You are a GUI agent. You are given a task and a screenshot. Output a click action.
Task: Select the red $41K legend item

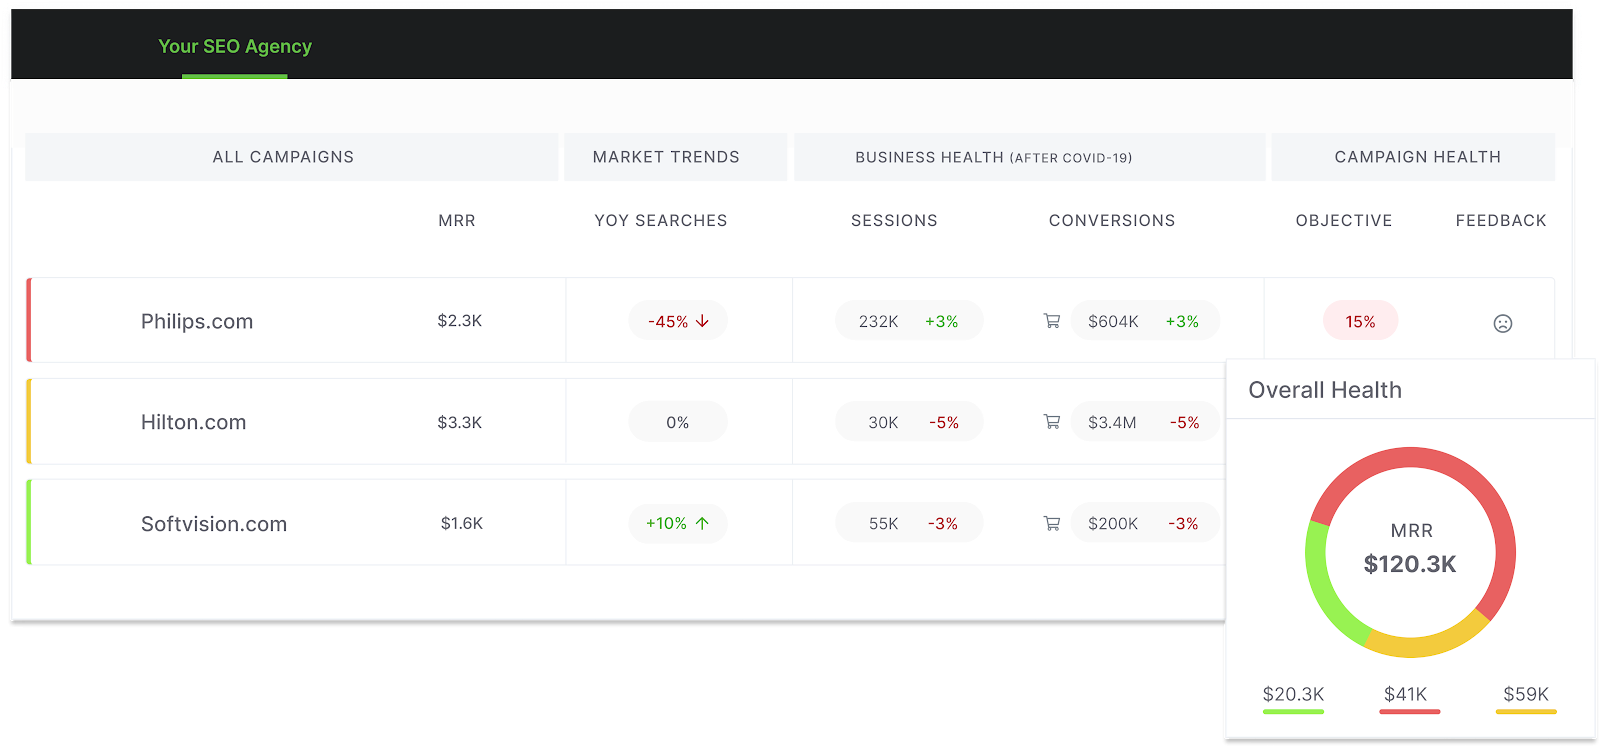pyautogui.click(x=1409, y=698)
